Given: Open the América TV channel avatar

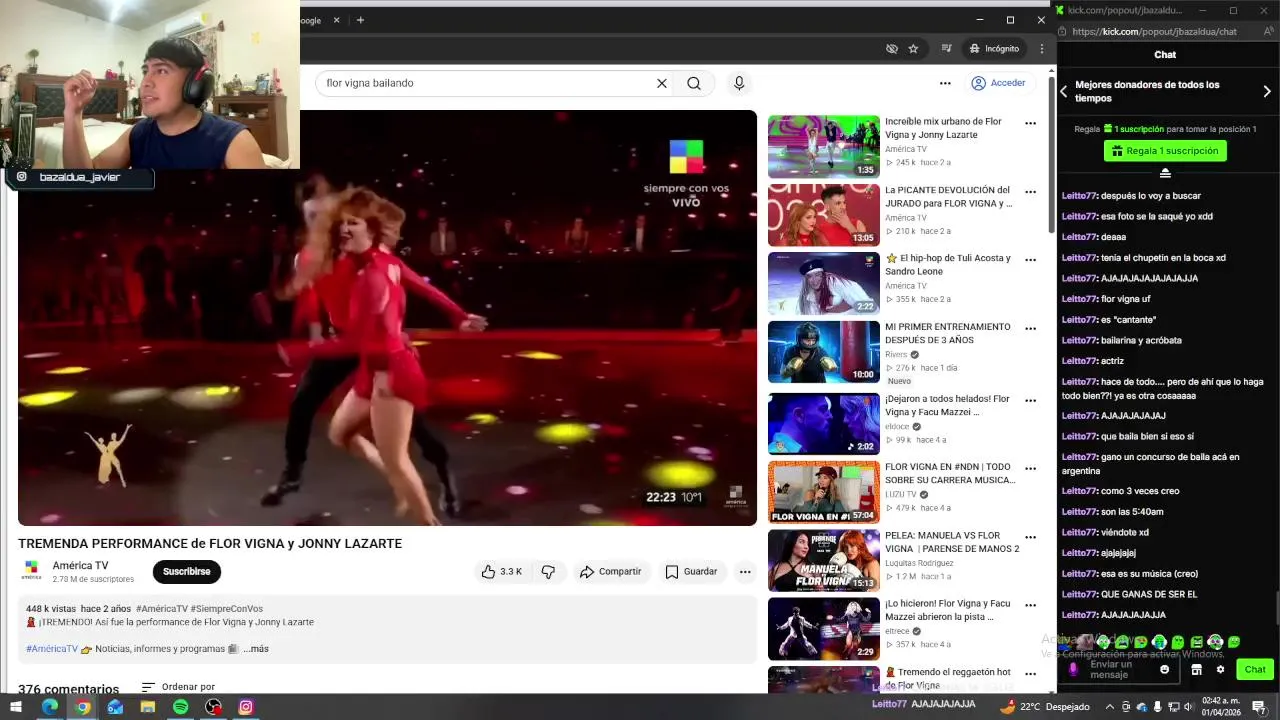Looking at the screenshot, I should tap(31, 571).
